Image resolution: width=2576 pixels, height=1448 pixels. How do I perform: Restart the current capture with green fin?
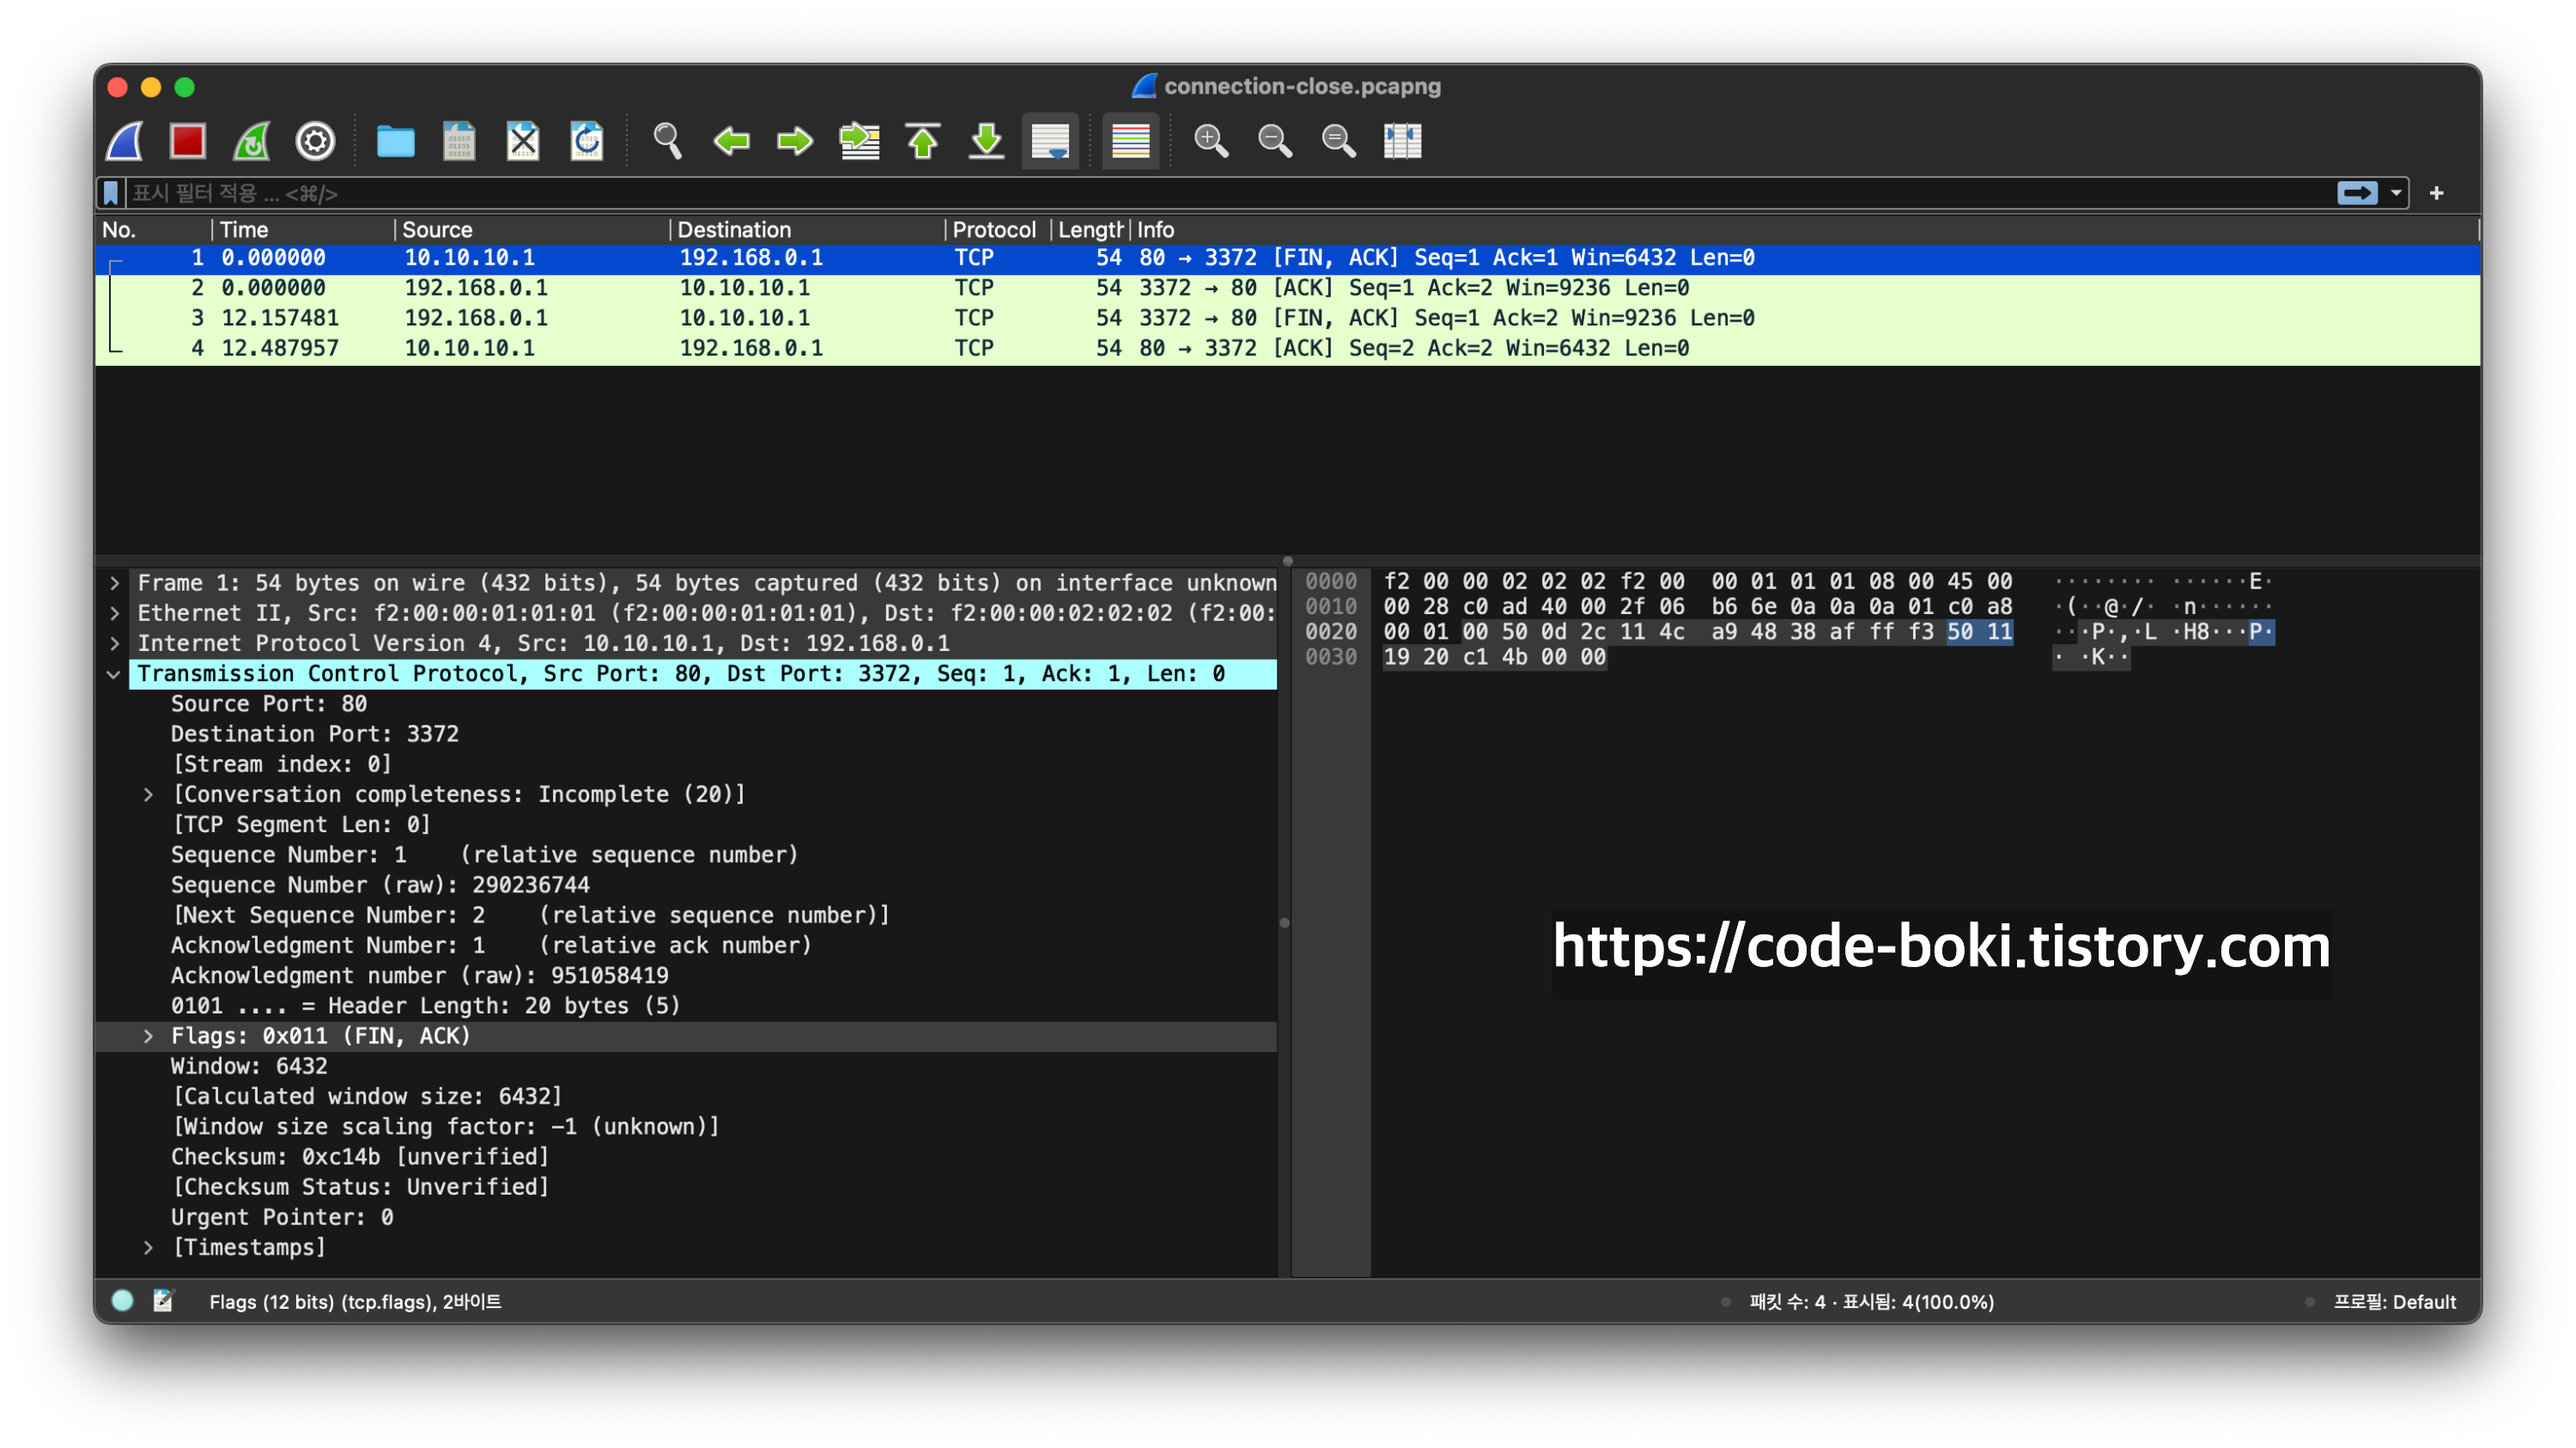click(252, 141)
